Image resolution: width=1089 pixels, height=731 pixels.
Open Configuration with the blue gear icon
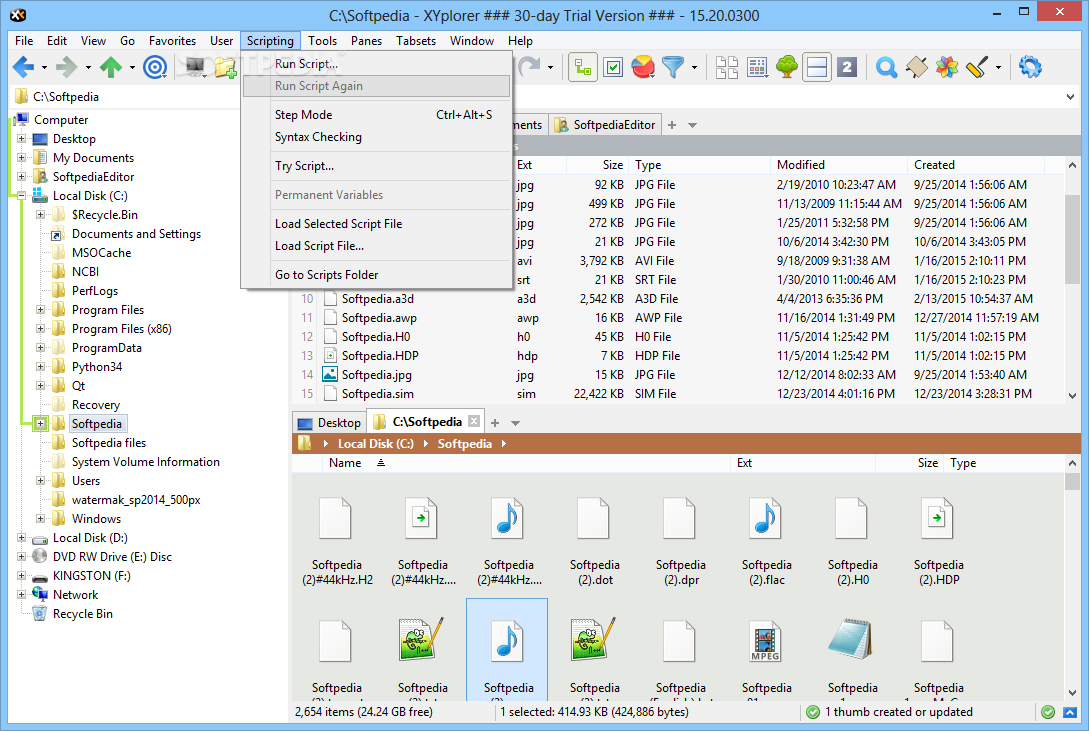tap(1030, 67)
